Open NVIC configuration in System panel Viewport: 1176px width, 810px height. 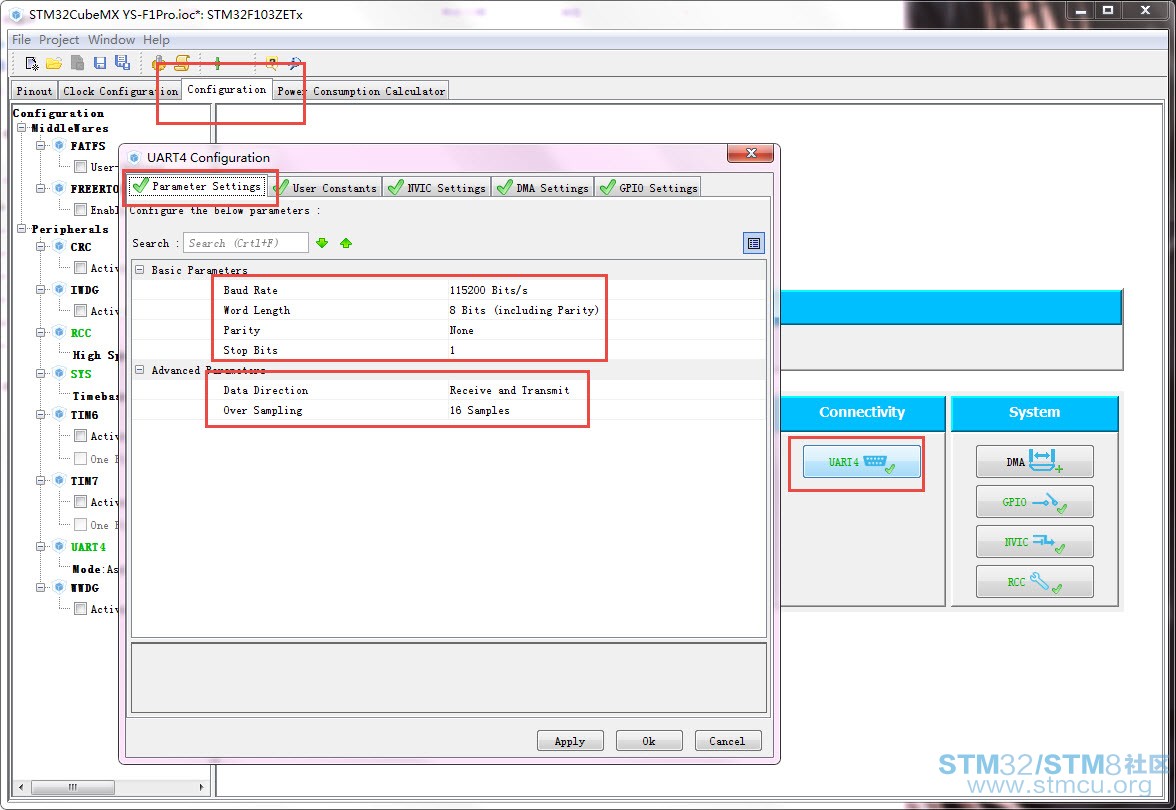pos(1034,542)
